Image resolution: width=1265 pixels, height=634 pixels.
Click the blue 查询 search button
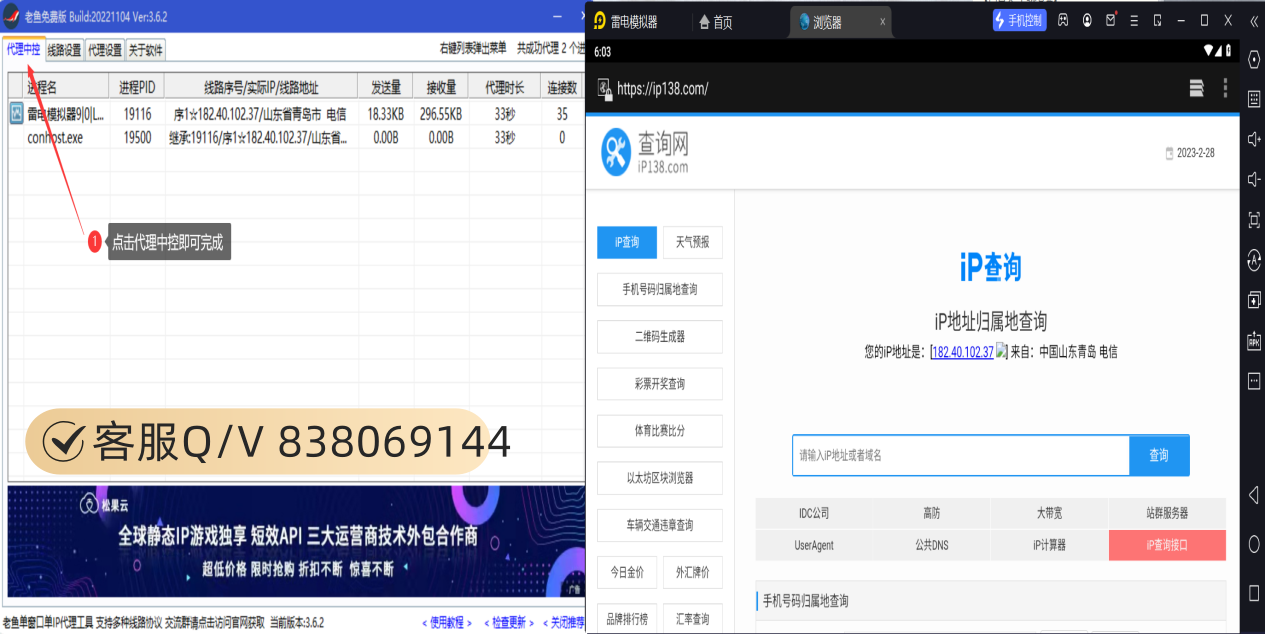tap(1158, 455)
